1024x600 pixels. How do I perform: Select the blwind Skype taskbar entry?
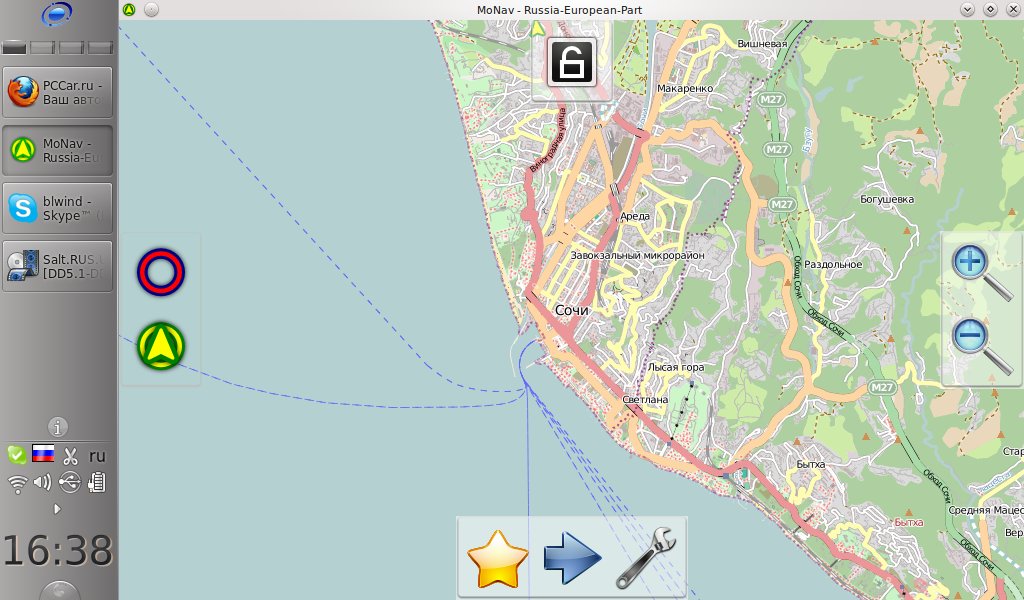[x=58, y=208]
